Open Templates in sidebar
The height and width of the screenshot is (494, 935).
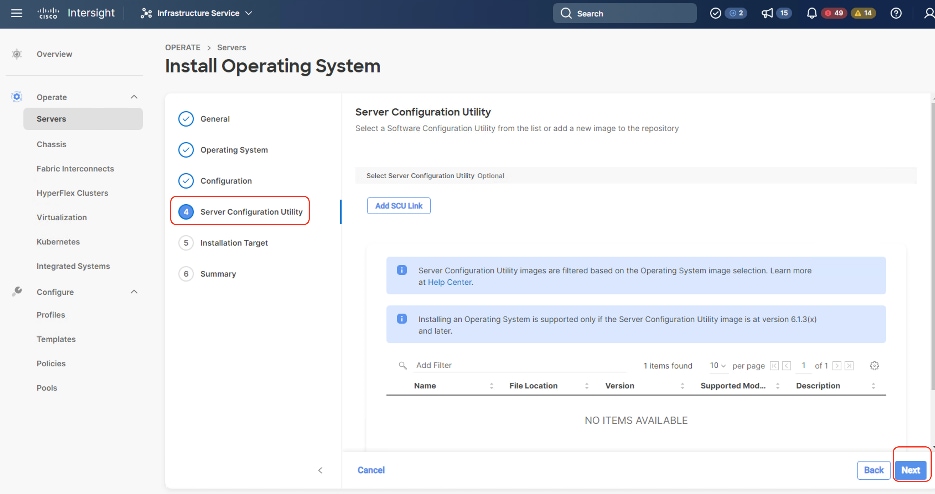(56, 339)
